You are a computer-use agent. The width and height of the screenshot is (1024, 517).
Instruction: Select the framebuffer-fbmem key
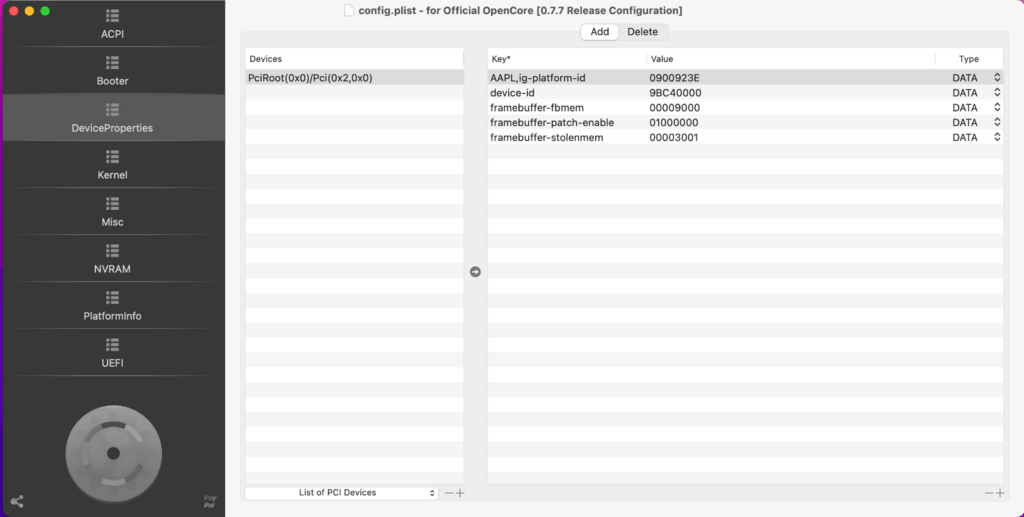click(x=537, y=108)
